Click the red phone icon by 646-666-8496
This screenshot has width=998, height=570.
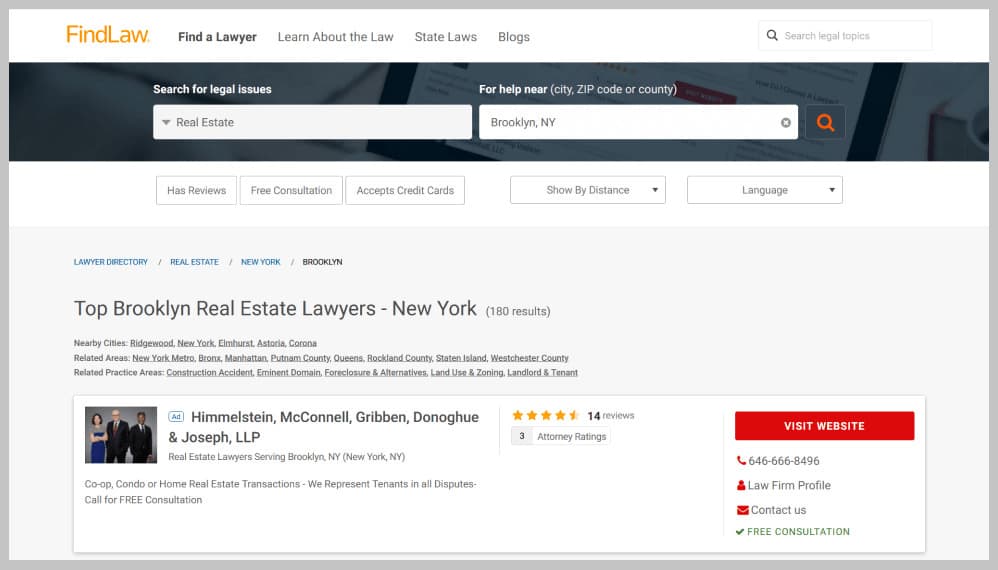coord(741,461)
